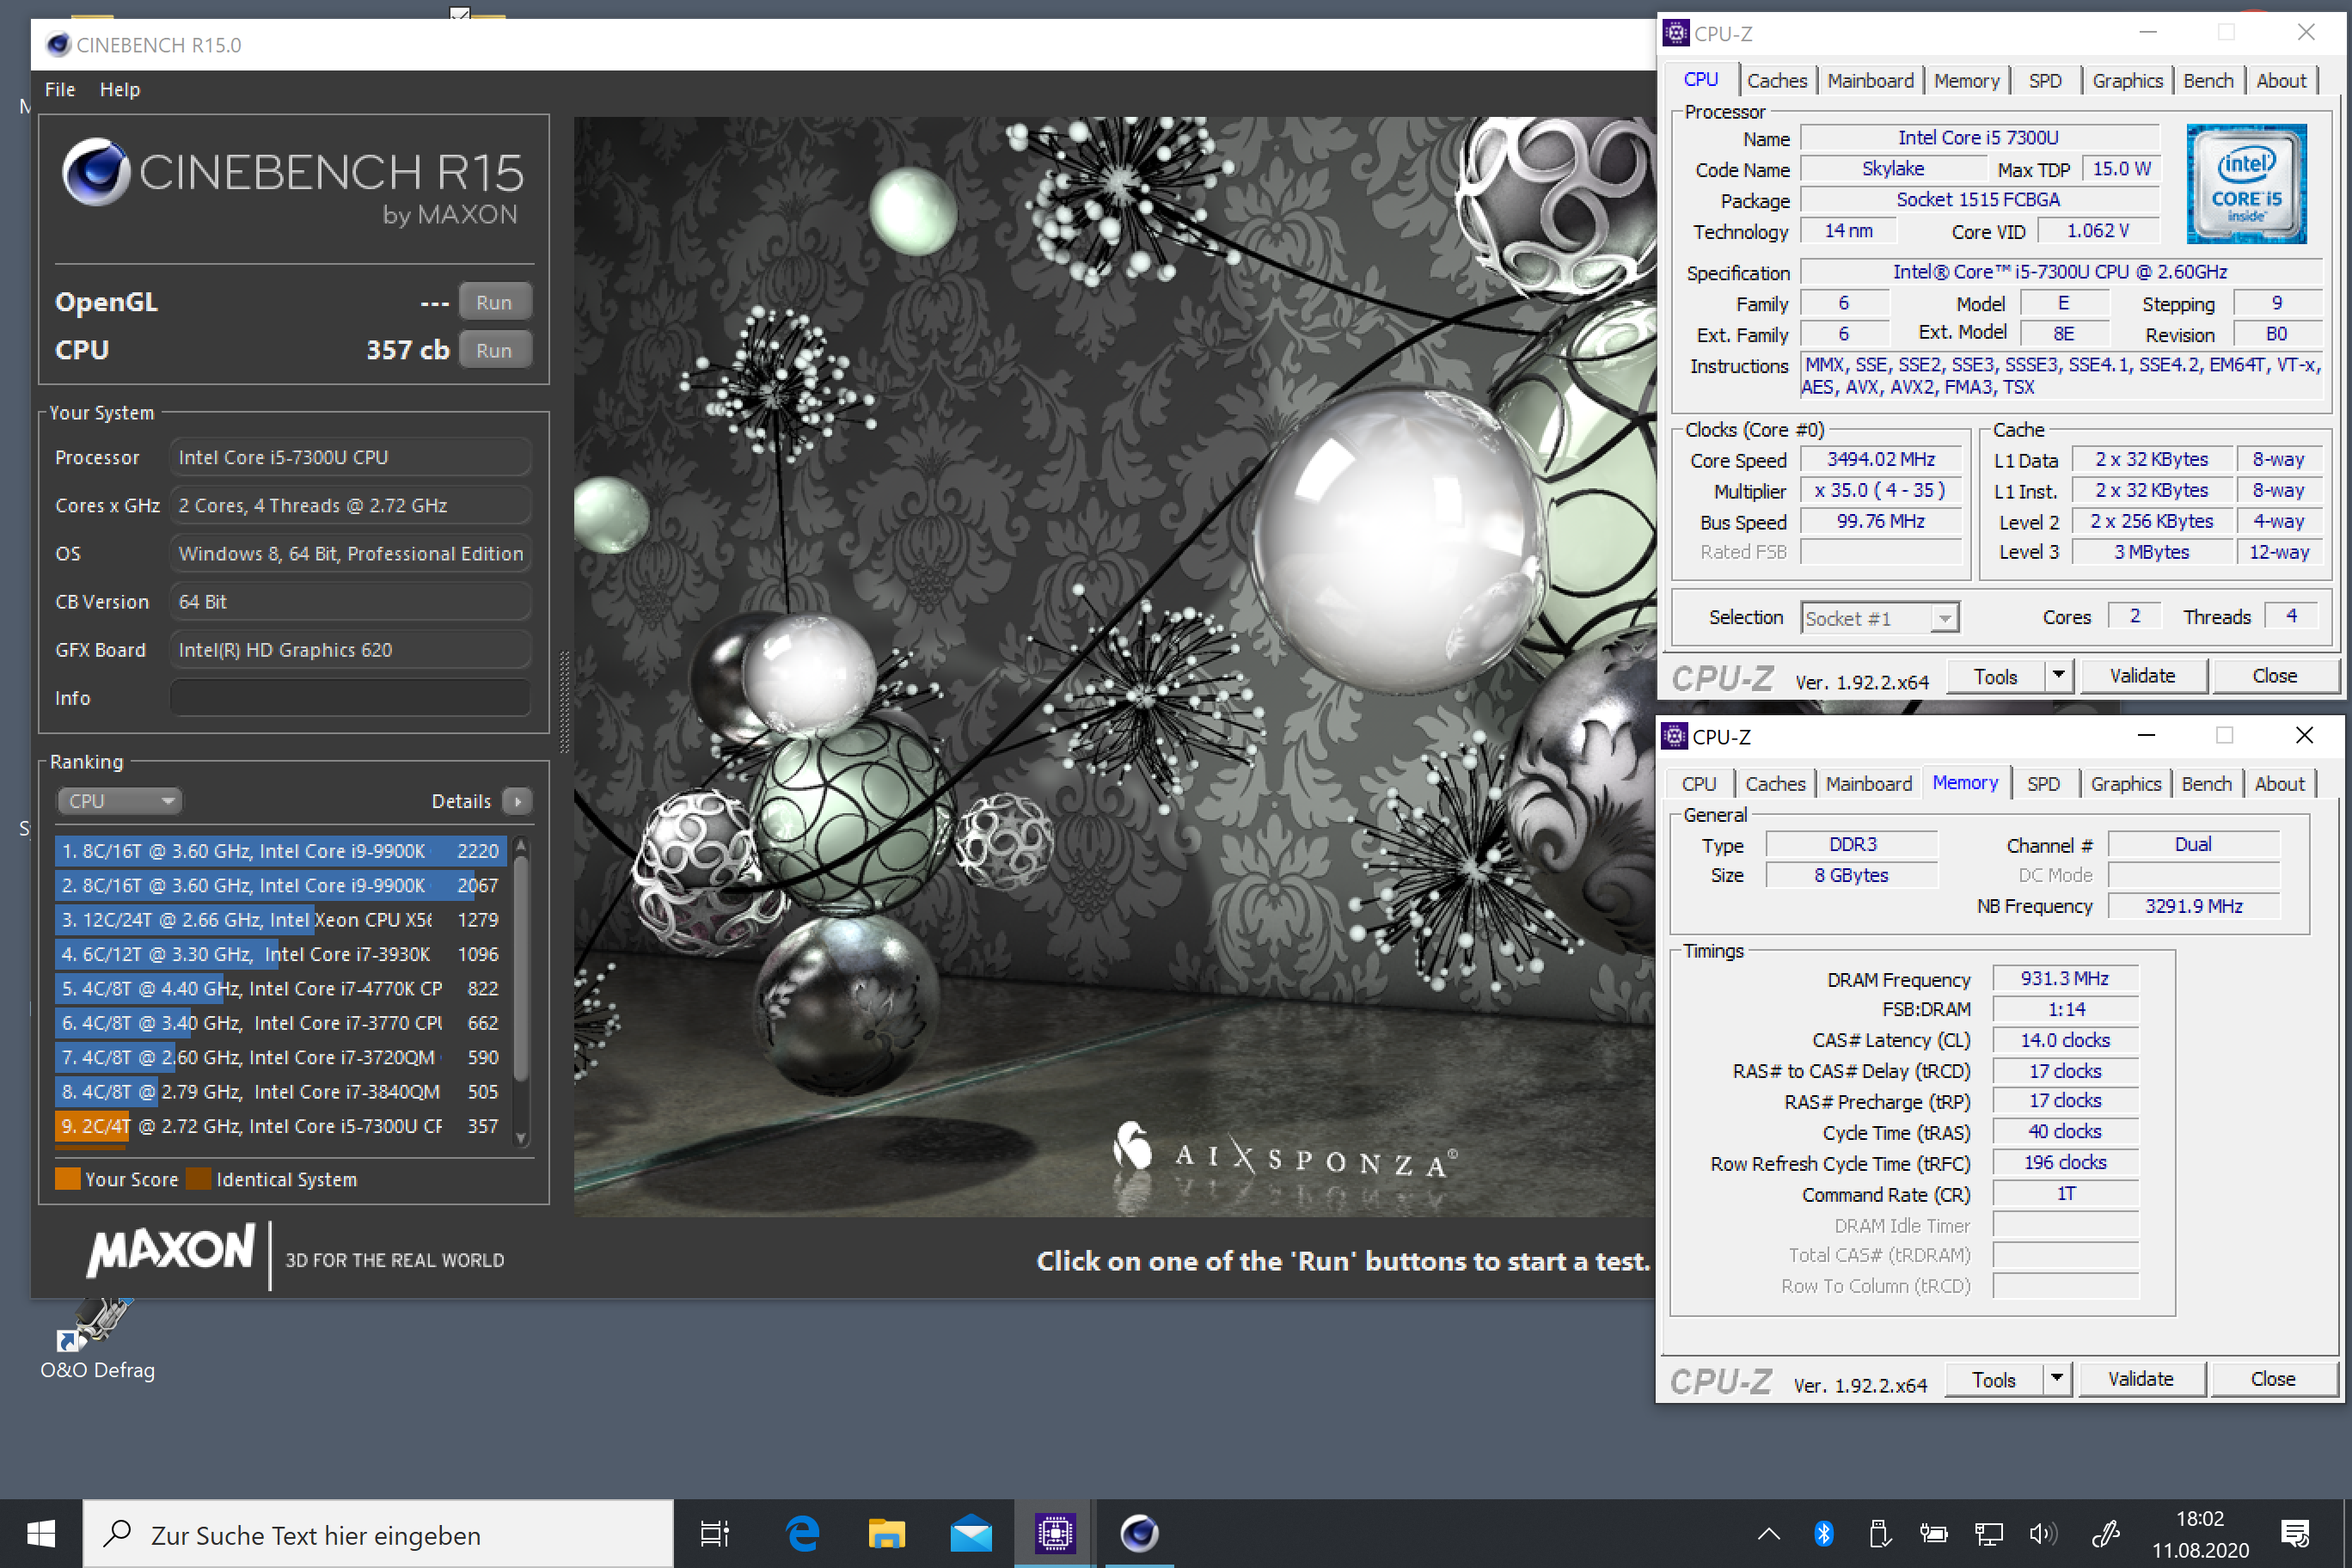Click ranking list scrollbar thumb
Viewport: 2352px width, 1568px height.
[521, 968]
